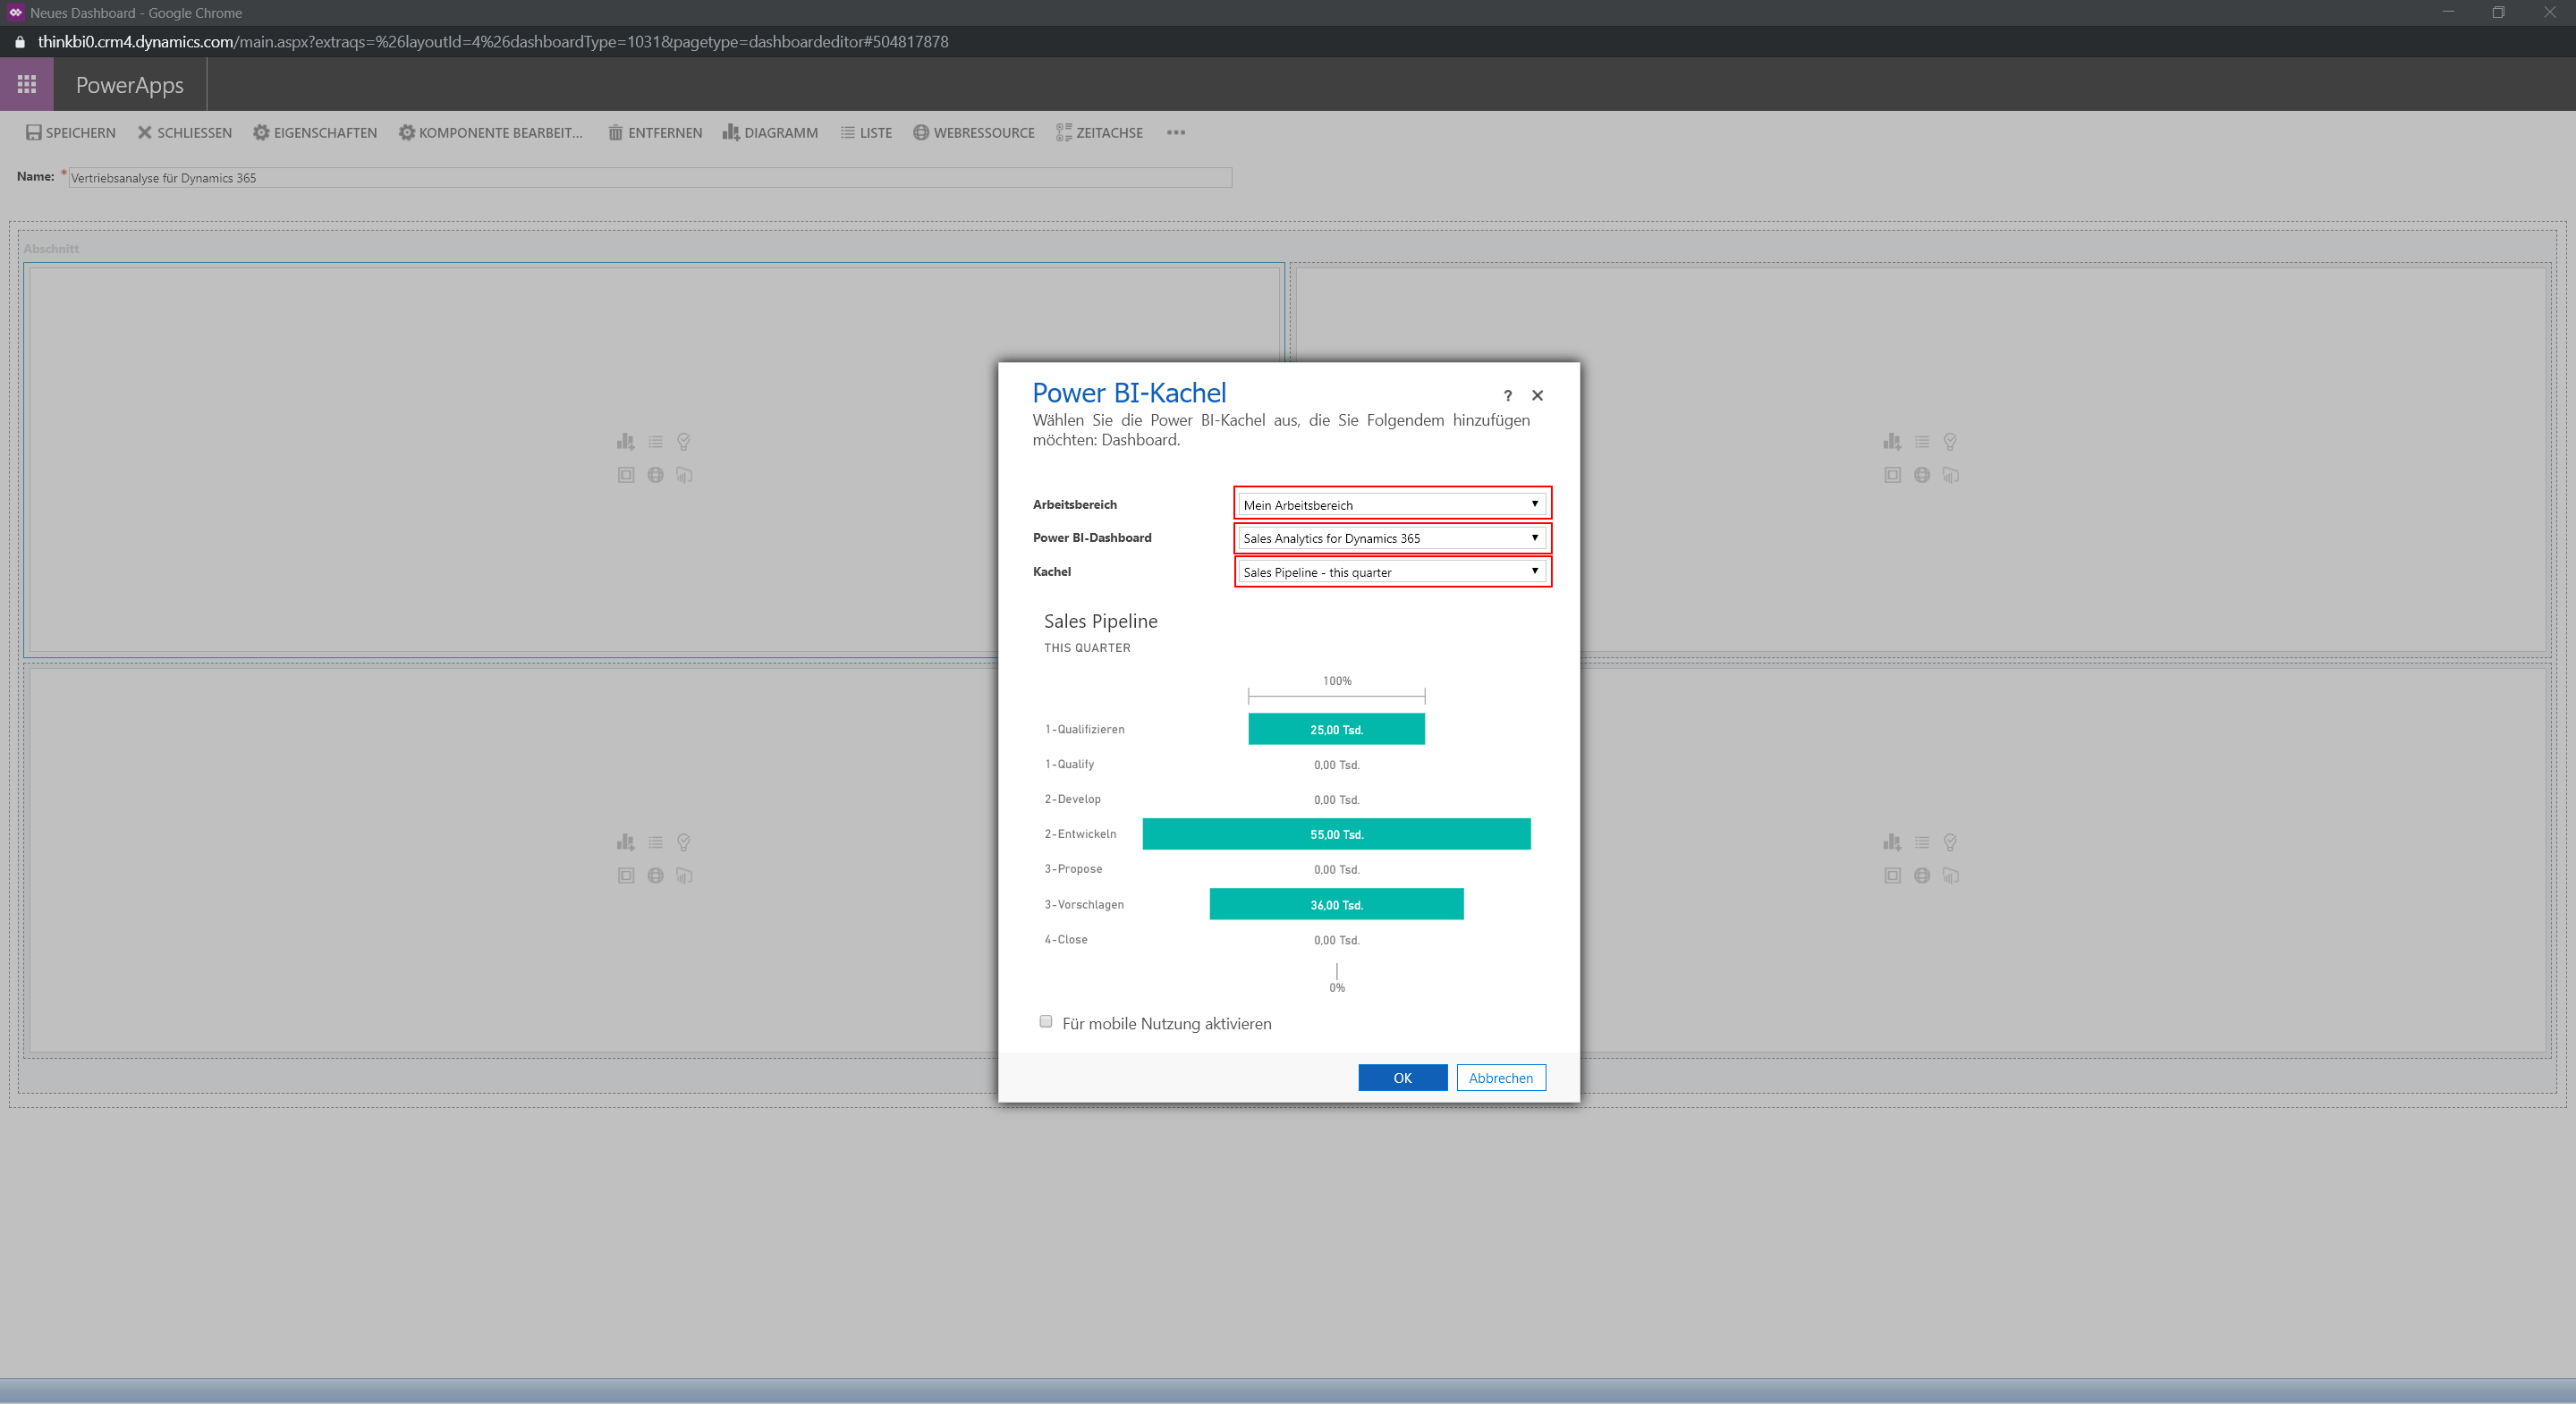Insert a Power BI tile in the top-right cell

[x=1950, y=475]
